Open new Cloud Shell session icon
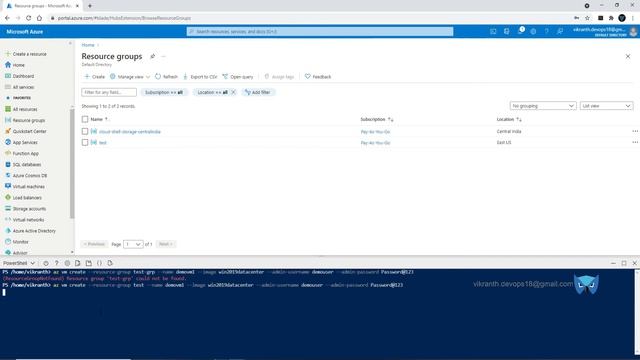The height and width of the screenshot is (360, 640). 89,263
